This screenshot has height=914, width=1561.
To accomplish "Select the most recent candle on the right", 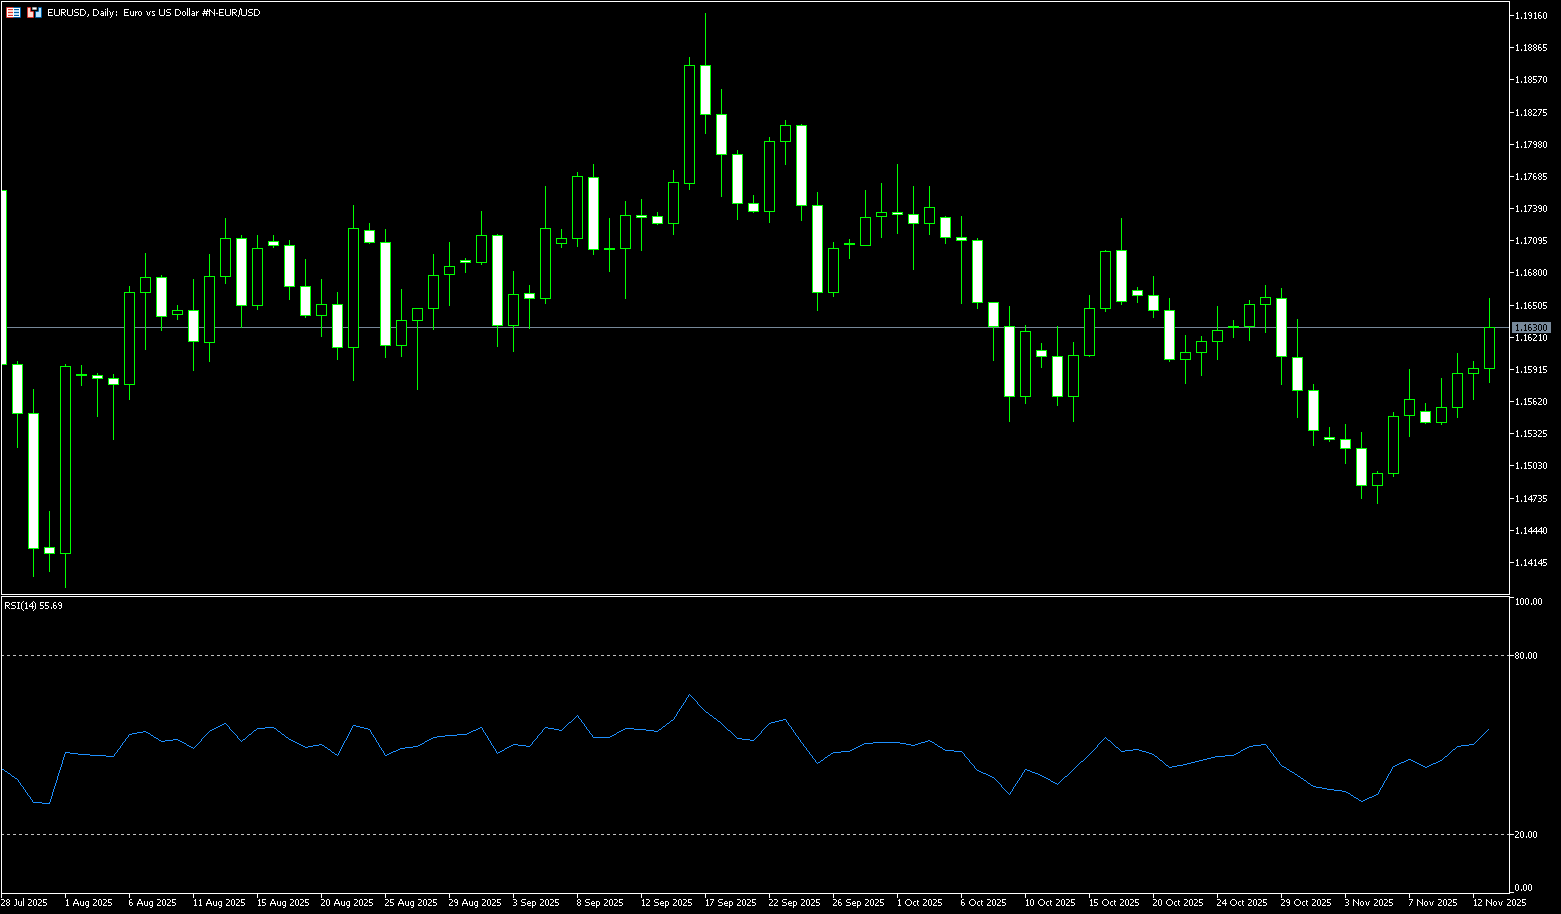I will pos(1489,348).
